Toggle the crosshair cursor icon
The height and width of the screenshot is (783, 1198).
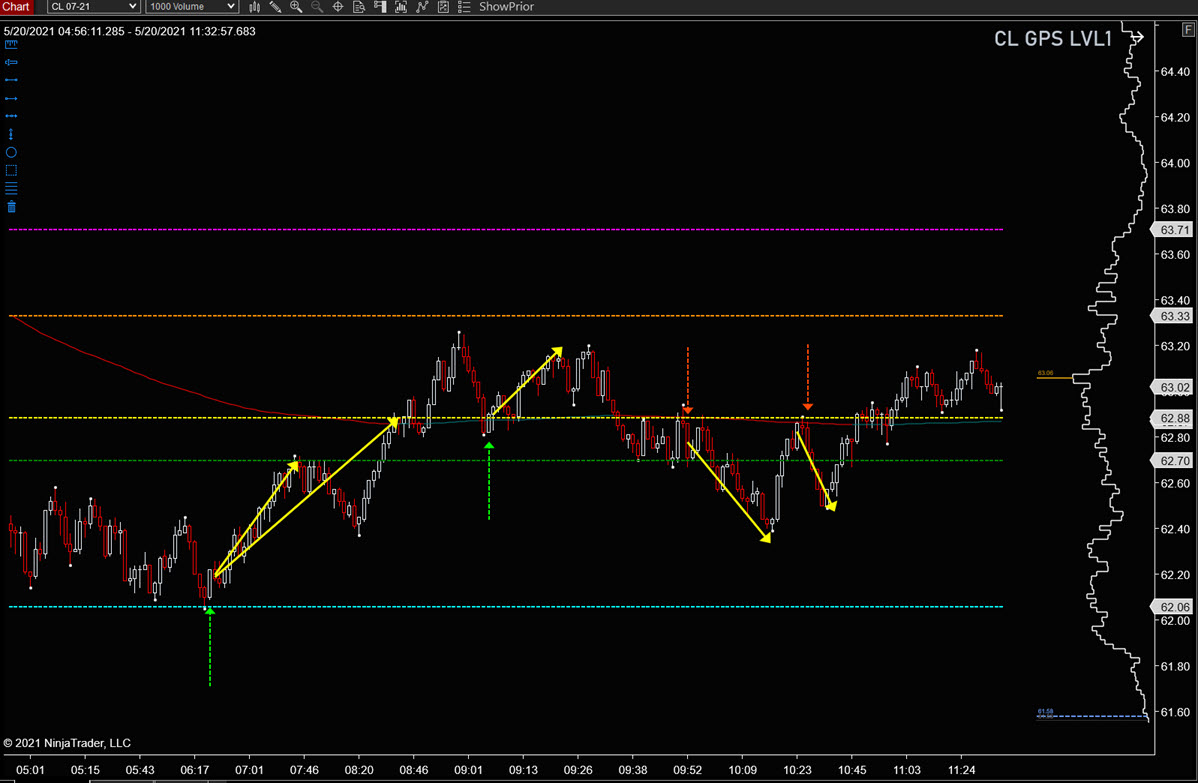coord(338,7)
